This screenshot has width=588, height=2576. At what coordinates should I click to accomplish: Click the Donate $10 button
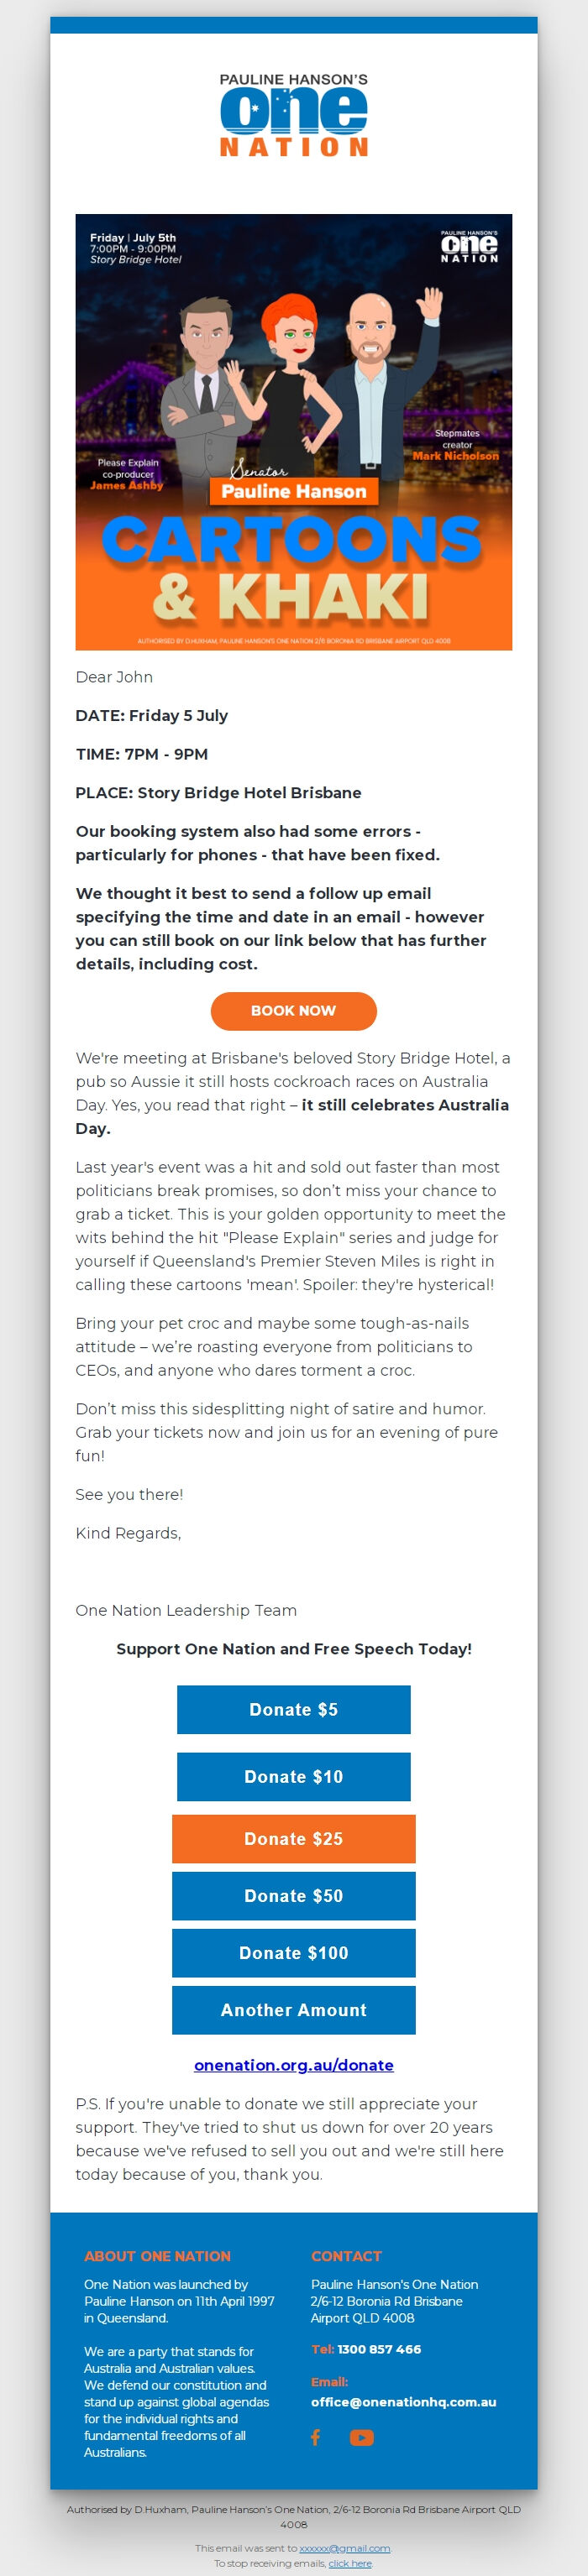pyautogui.click(x=294, y=1776)
